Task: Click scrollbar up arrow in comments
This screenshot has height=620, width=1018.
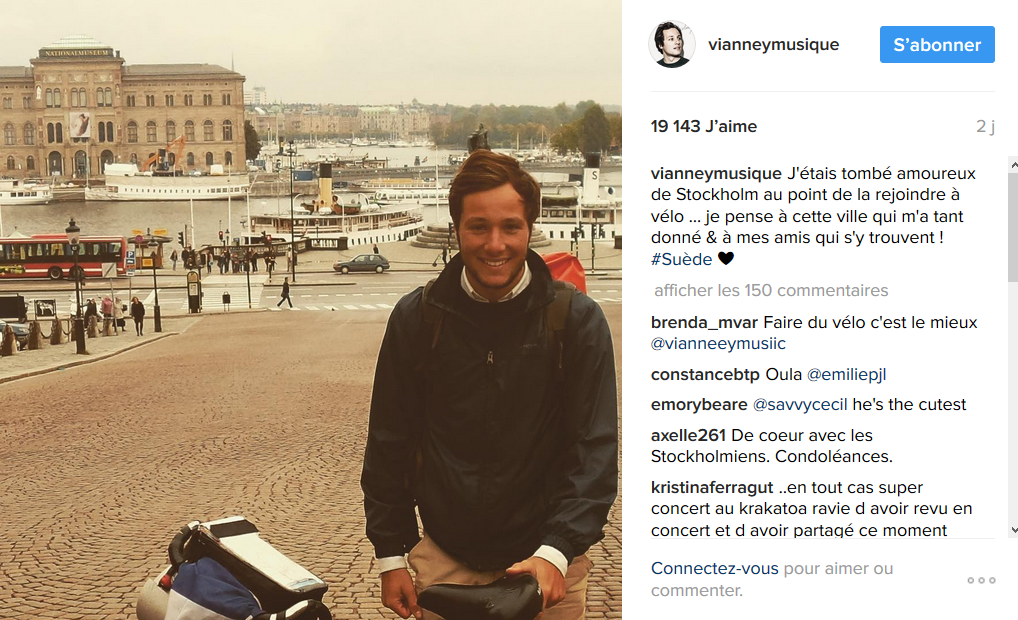Action: [x=1013, y=166]
